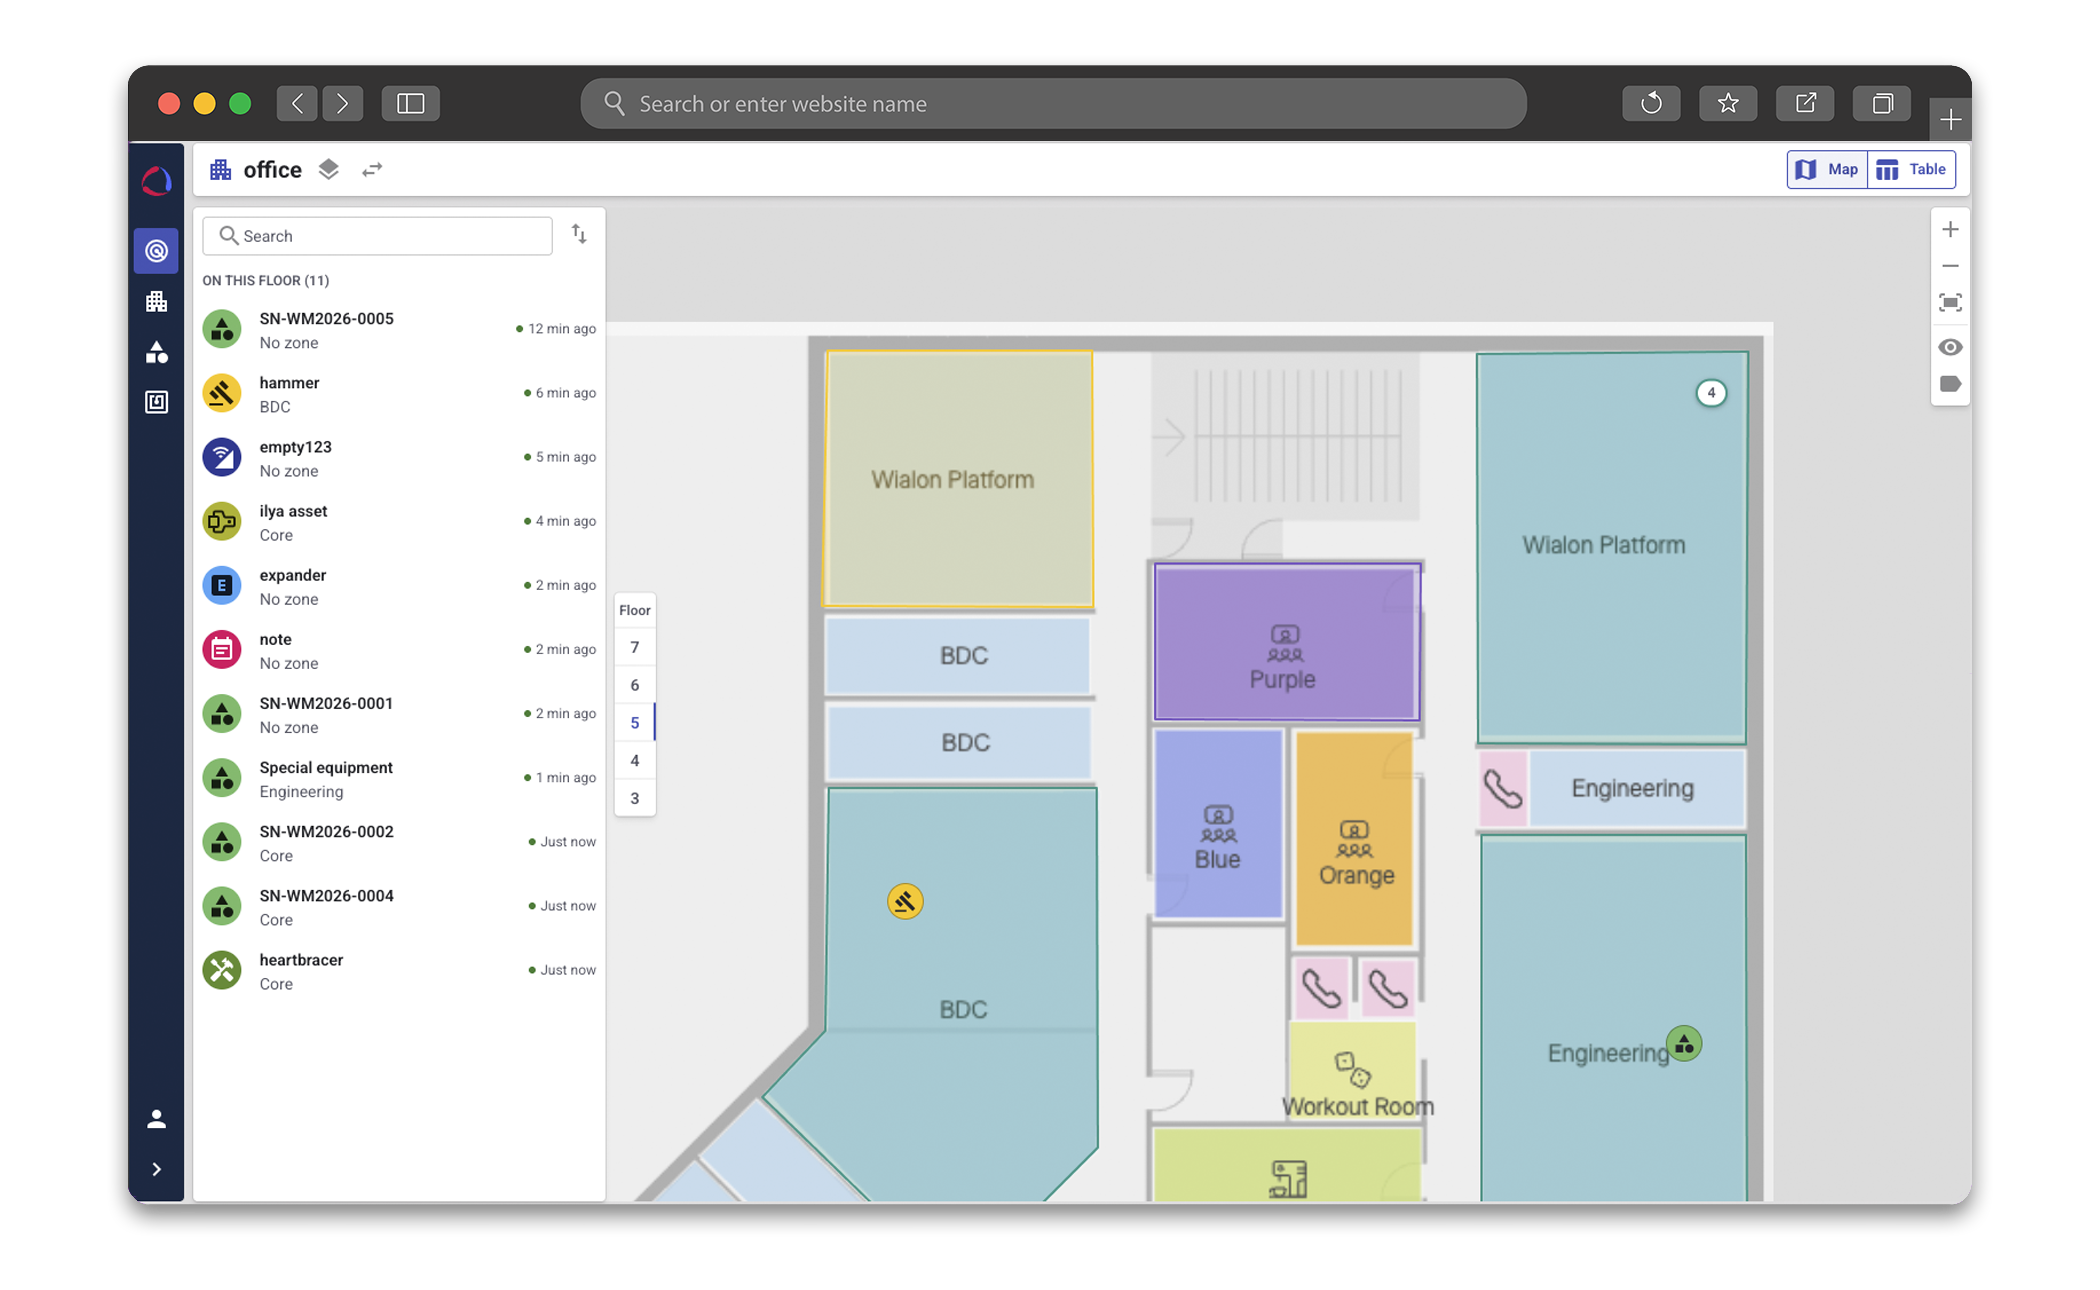This screenshot has width=2100, height=1290.
Task: Click the yellow-outlined Wialon Platform zone
Action: pyautogui.click(x=958, y=478)
